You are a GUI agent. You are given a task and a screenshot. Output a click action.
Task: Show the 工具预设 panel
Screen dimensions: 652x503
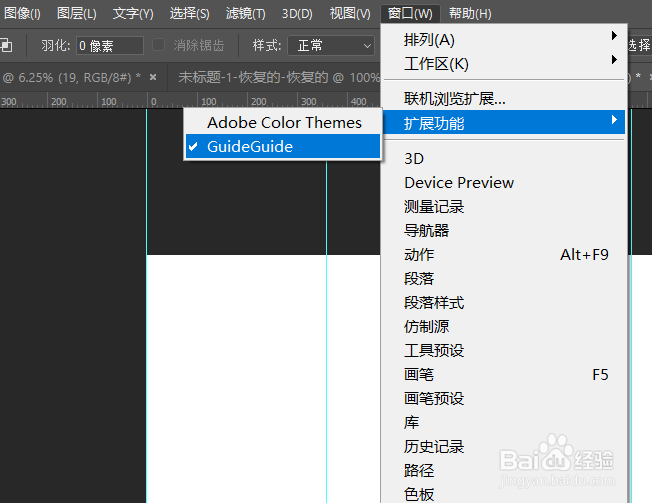[504, 350]
